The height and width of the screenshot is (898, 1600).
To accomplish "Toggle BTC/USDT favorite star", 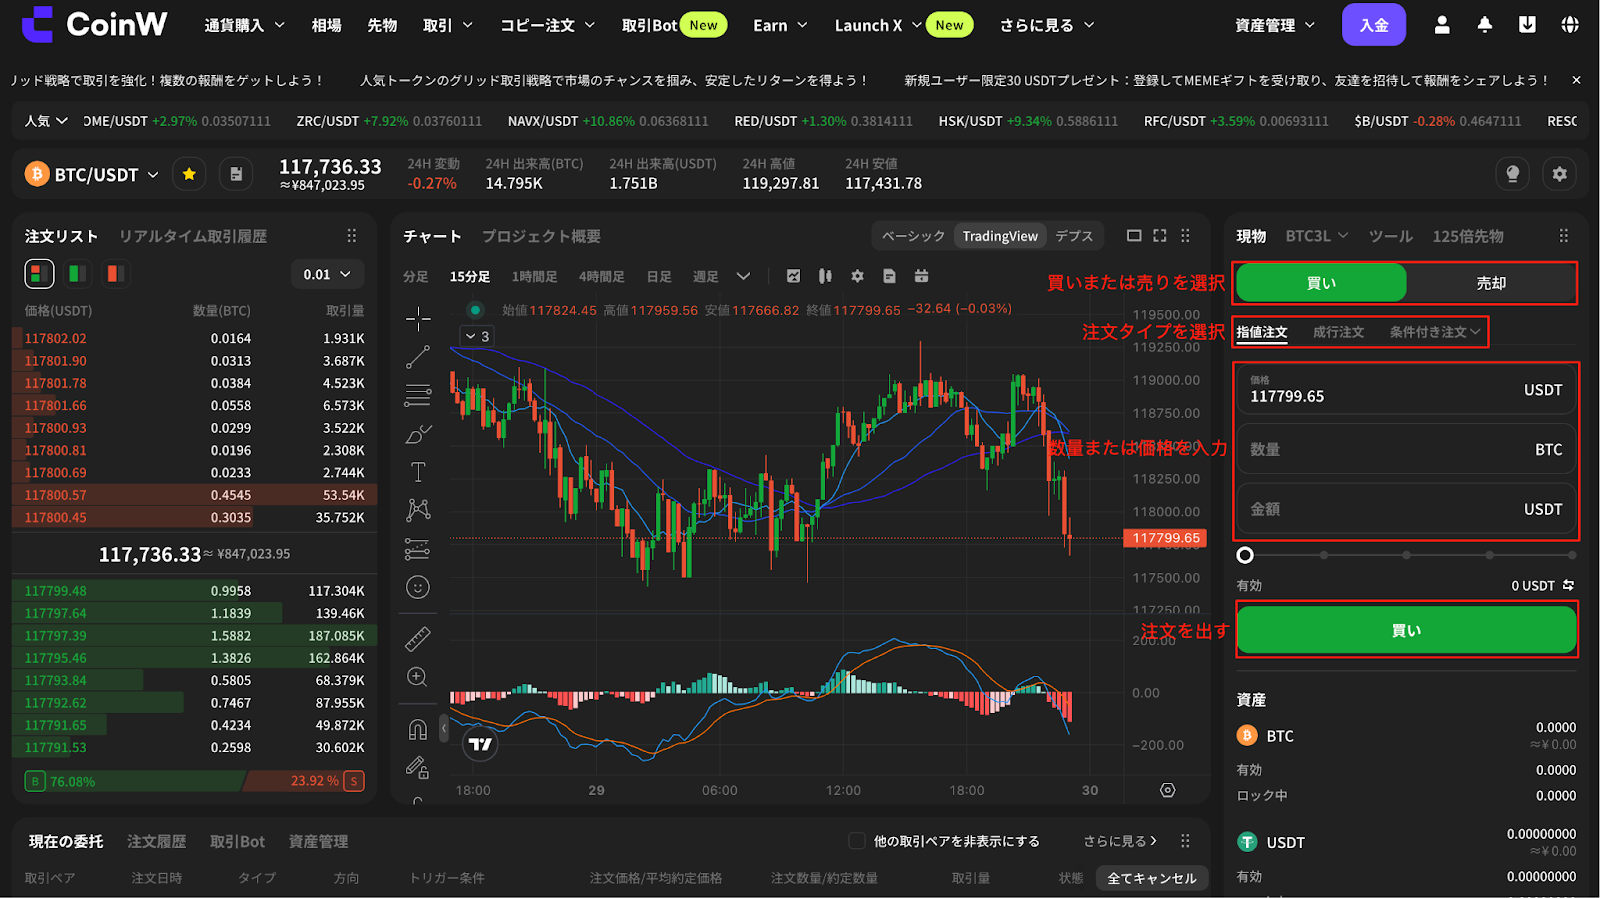I will tap(189, 174).
